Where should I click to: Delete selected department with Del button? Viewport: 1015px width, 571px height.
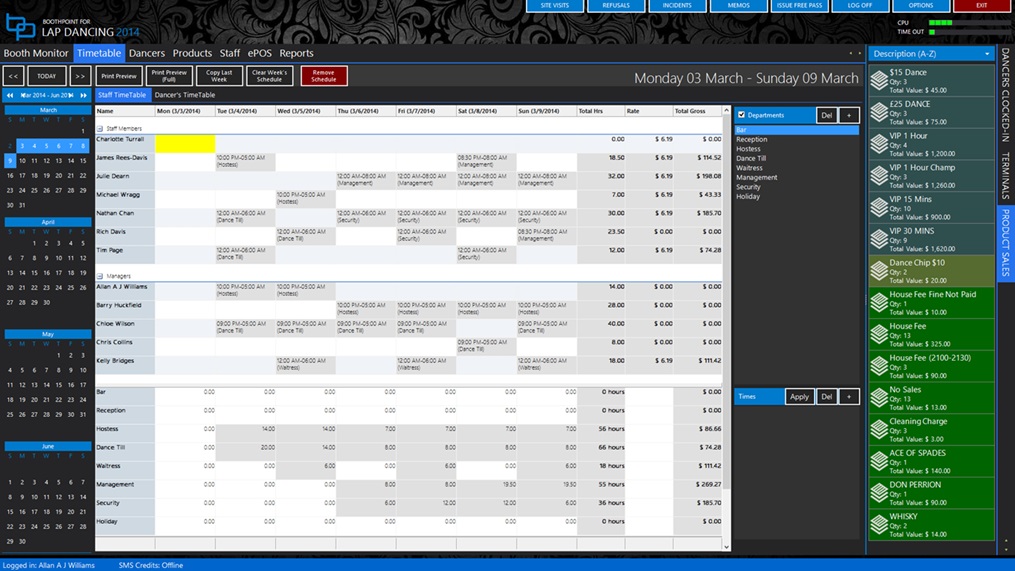point(827,115)
